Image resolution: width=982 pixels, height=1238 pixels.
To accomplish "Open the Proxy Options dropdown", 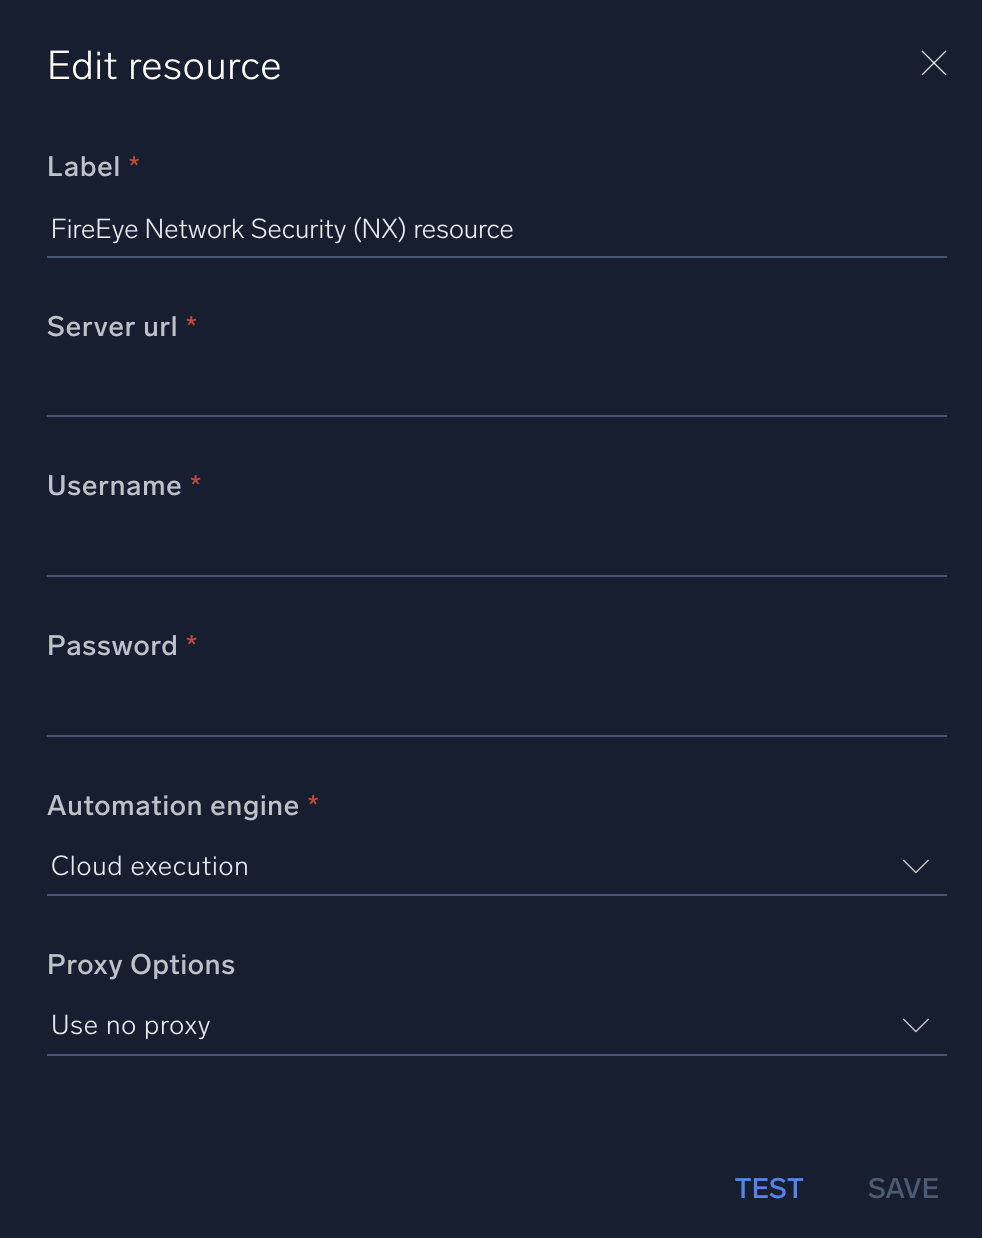I will coord(915,1025).
